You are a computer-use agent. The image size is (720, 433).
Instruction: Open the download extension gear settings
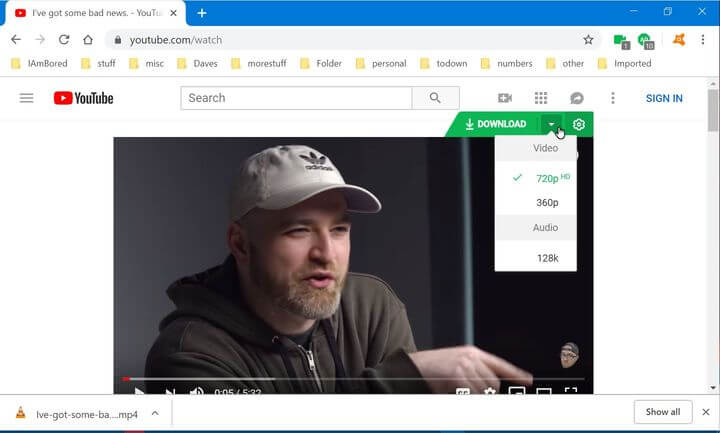579,124
